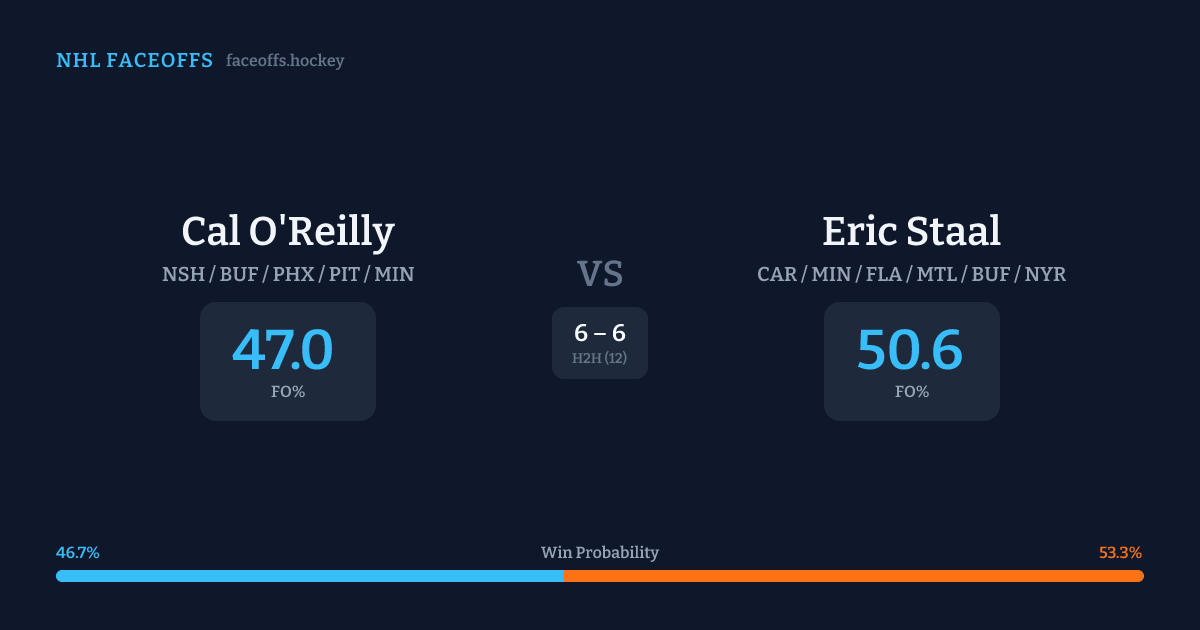Click the VS text between players
This screenshot has width=1200, height=630.
click(x=600, y=274)
